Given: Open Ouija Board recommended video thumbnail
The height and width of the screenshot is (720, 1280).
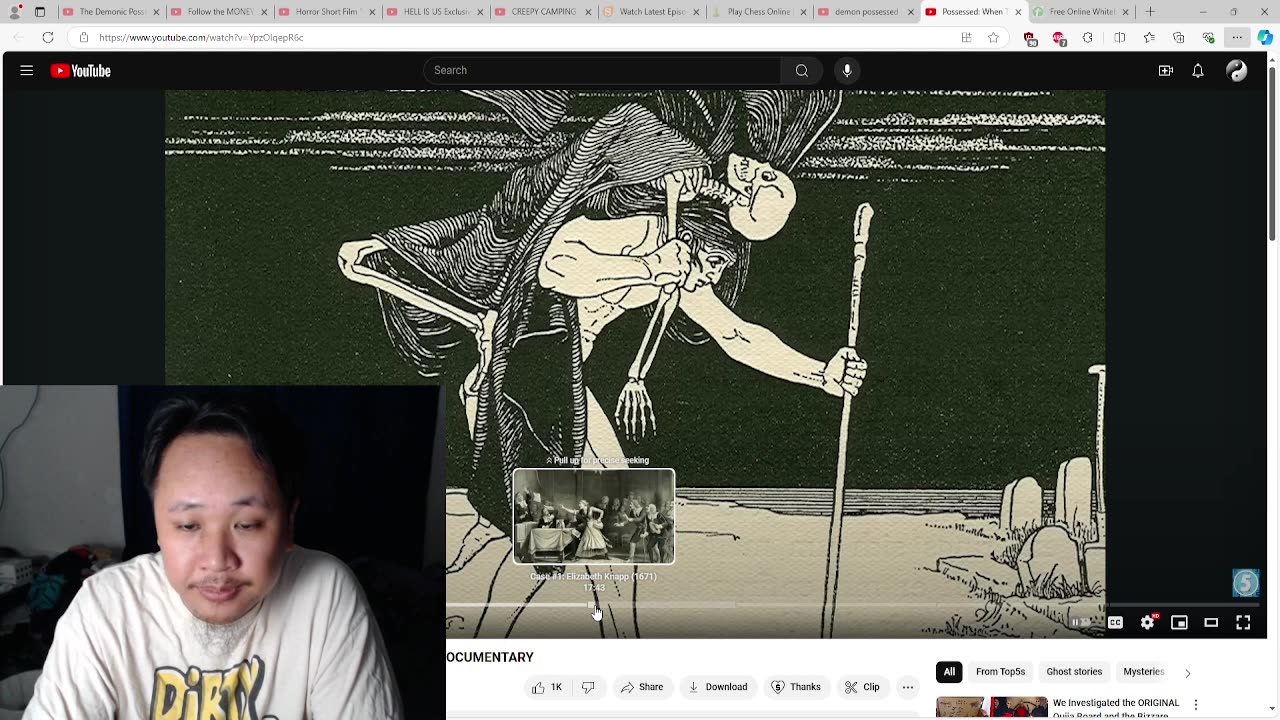Looking at the screenshot, I should point(991,708).
